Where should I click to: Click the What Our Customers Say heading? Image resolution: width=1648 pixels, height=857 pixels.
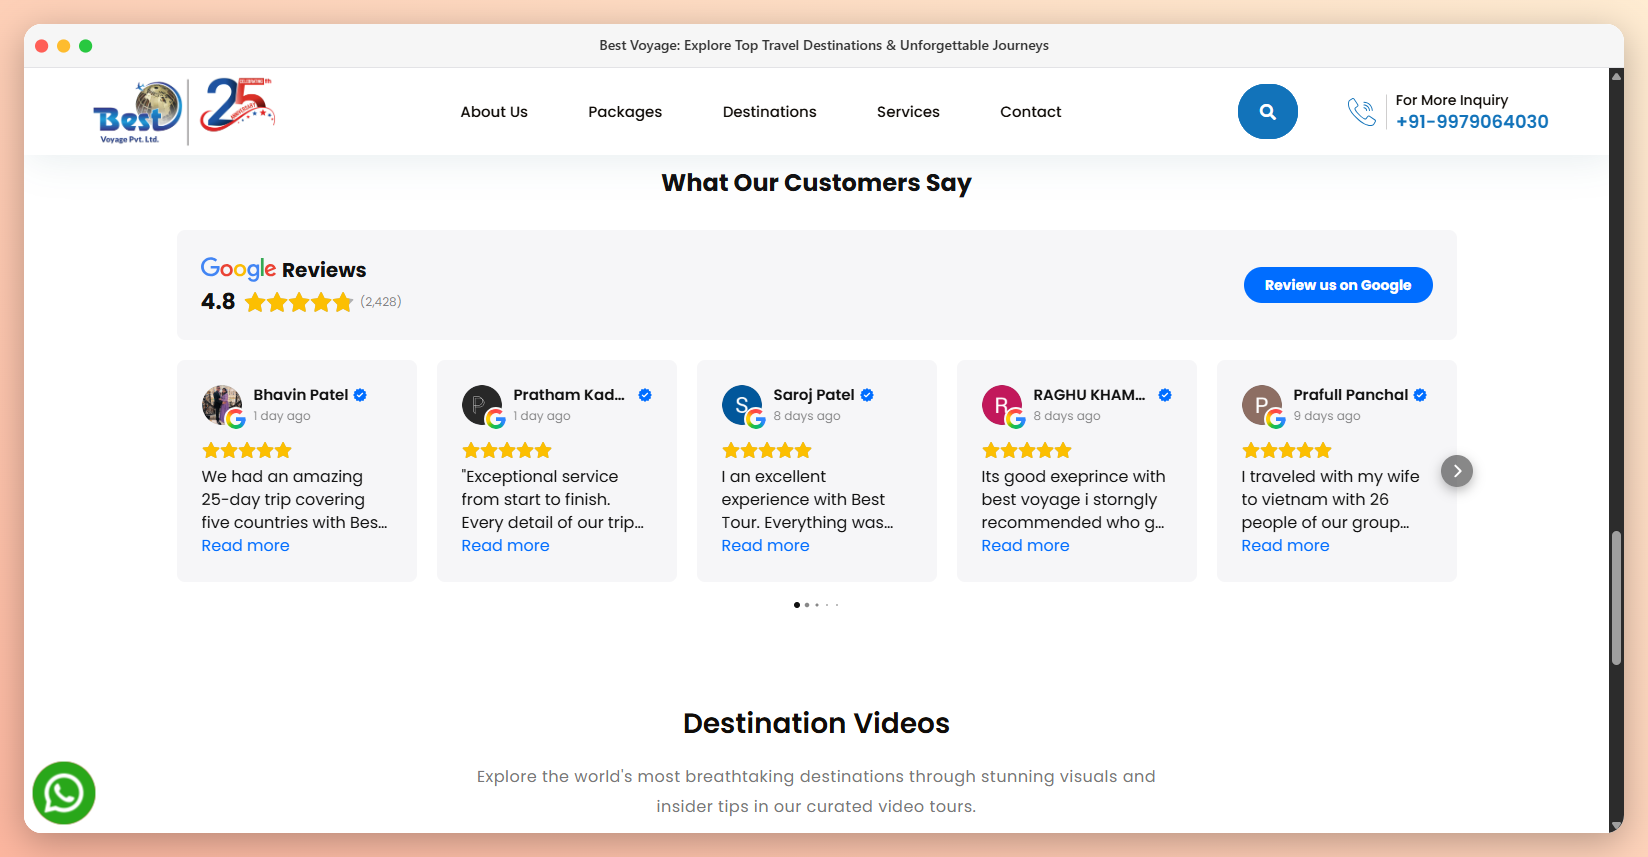coord(816,183)
